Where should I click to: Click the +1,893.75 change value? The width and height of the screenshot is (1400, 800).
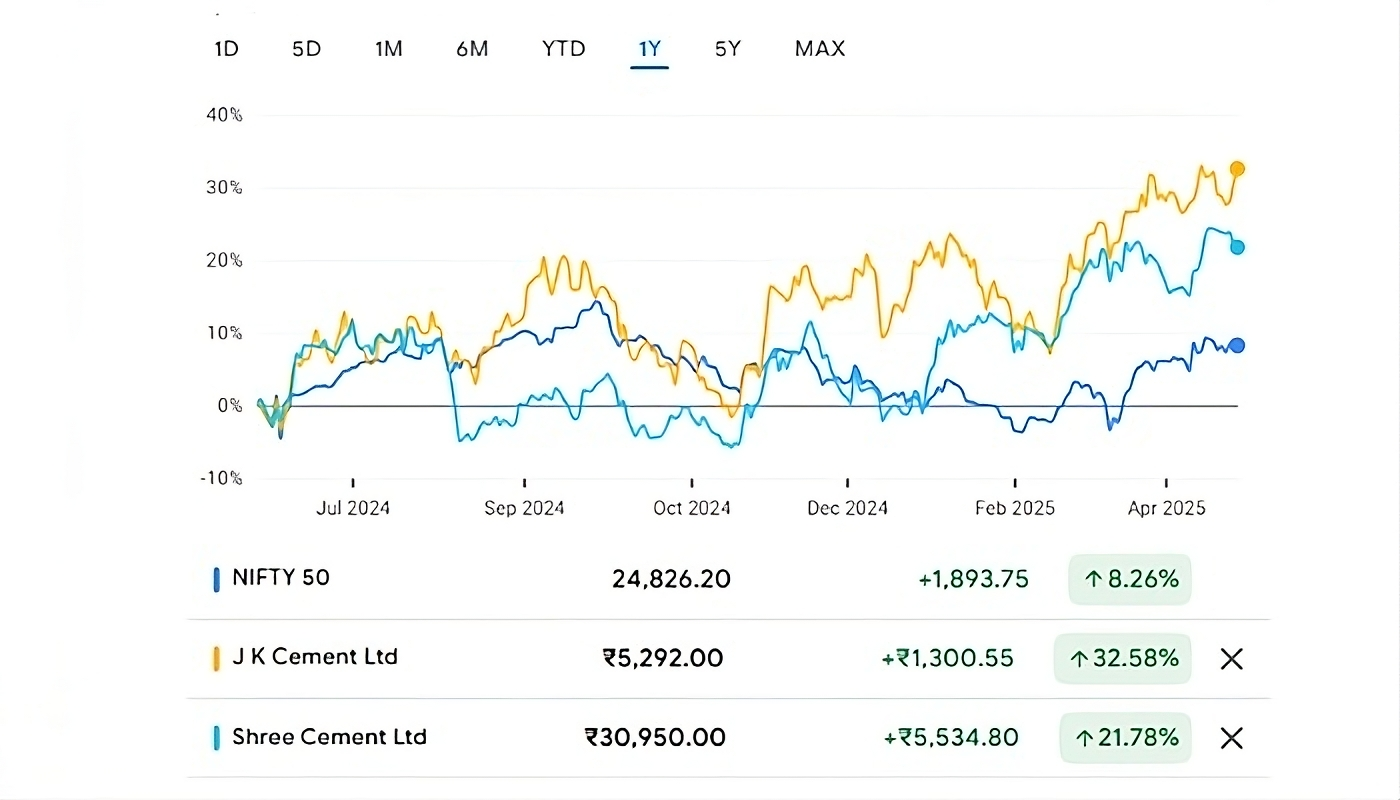coord(974,579)
